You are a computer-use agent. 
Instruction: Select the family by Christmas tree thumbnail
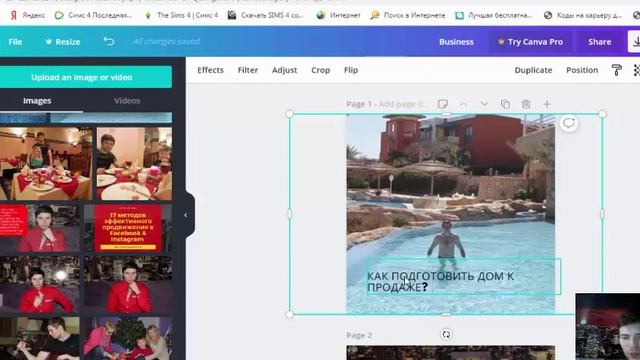[128, 339]
